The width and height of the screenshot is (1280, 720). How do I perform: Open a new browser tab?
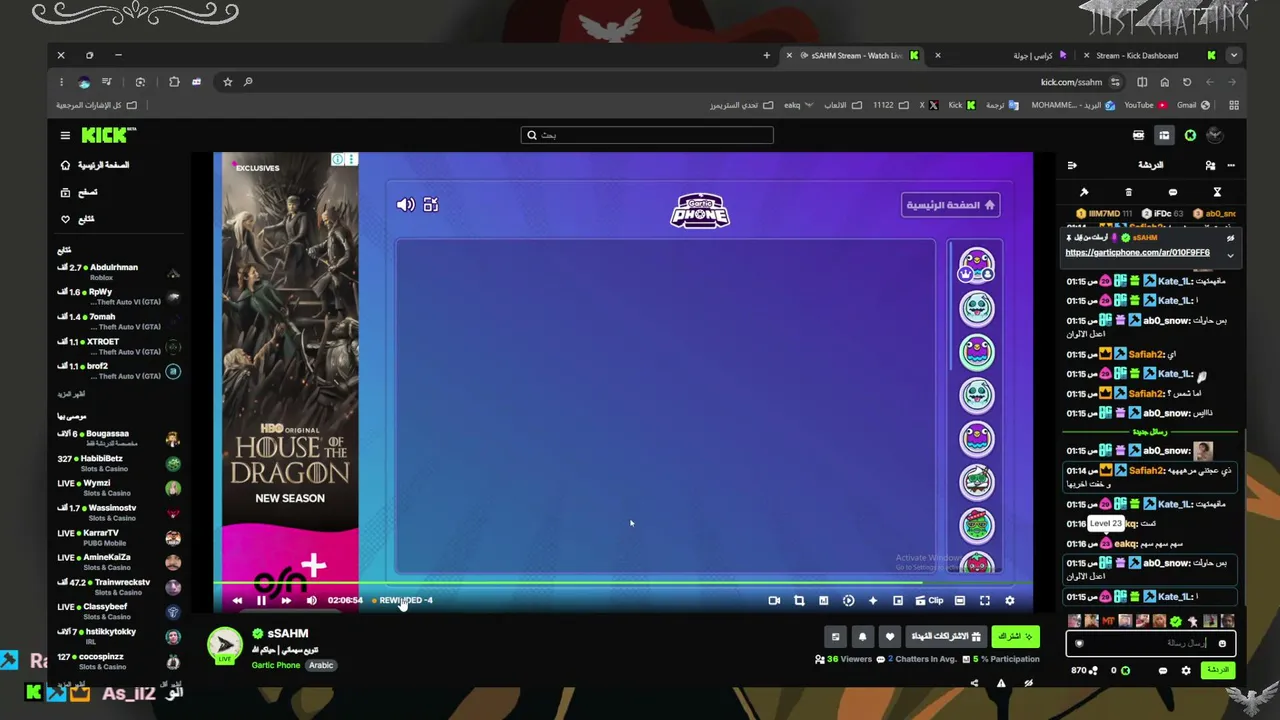(x=767, y=56)
